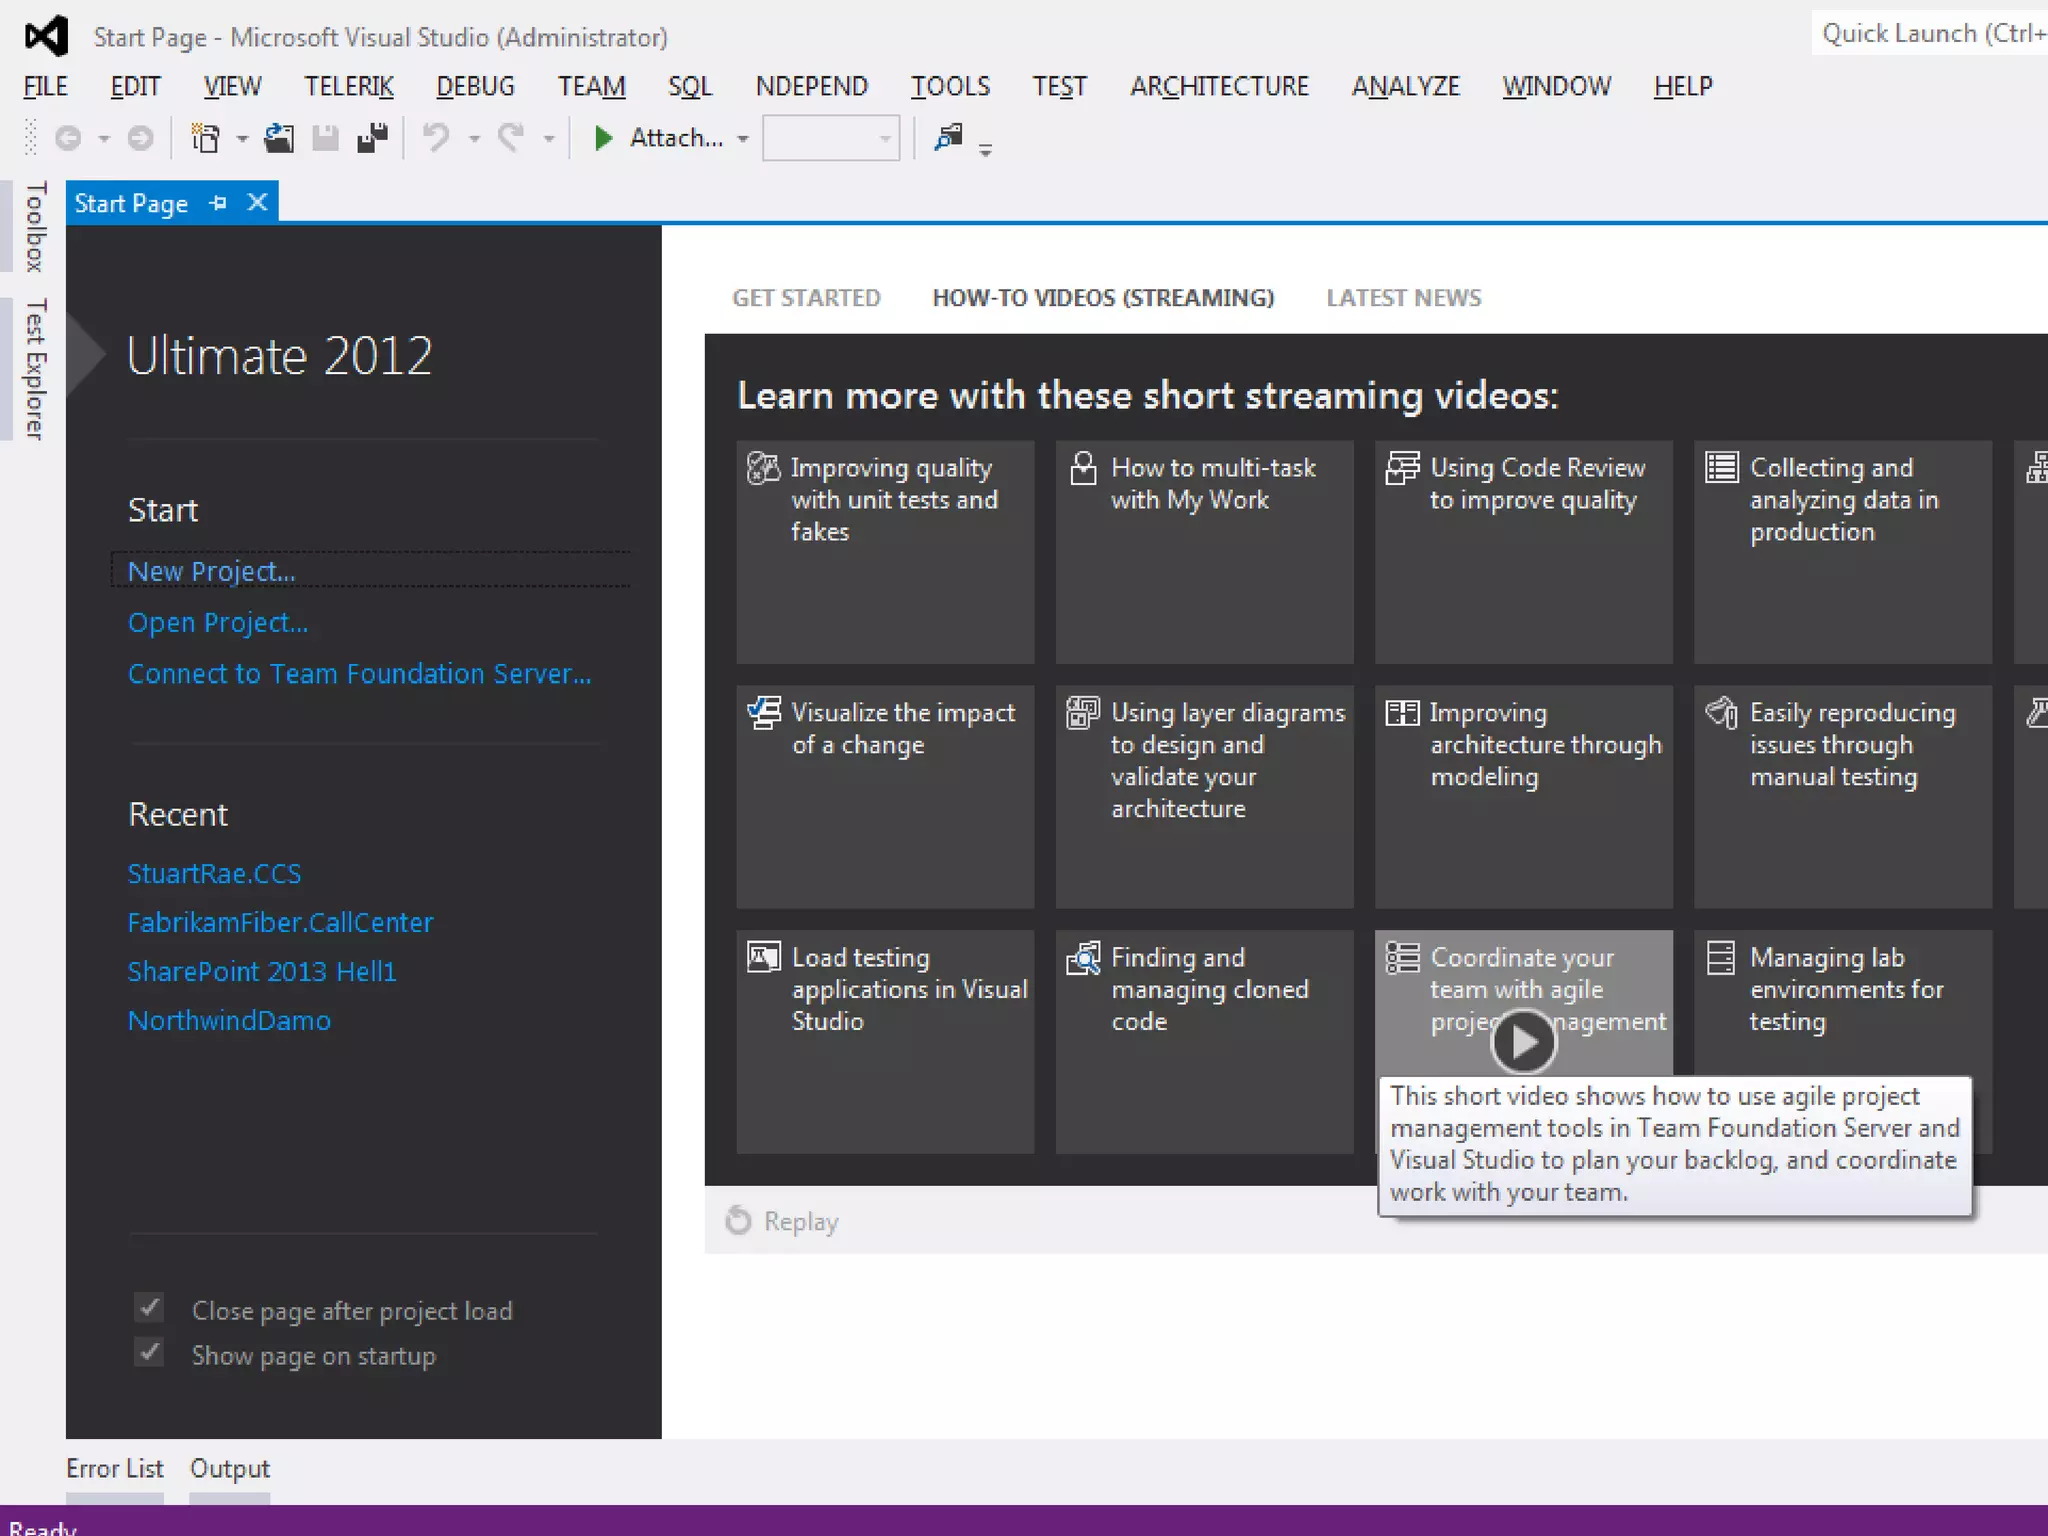Click the New Project toolbar icon
The width and height of the screenshot is (2048, 1536).
point(206,138)
